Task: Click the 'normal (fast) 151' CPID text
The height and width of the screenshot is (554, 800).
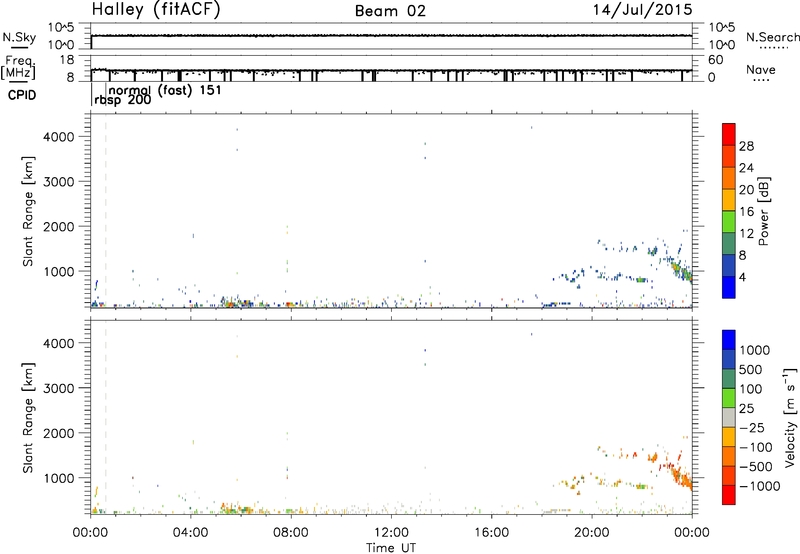Action: [x=165, y=90]
